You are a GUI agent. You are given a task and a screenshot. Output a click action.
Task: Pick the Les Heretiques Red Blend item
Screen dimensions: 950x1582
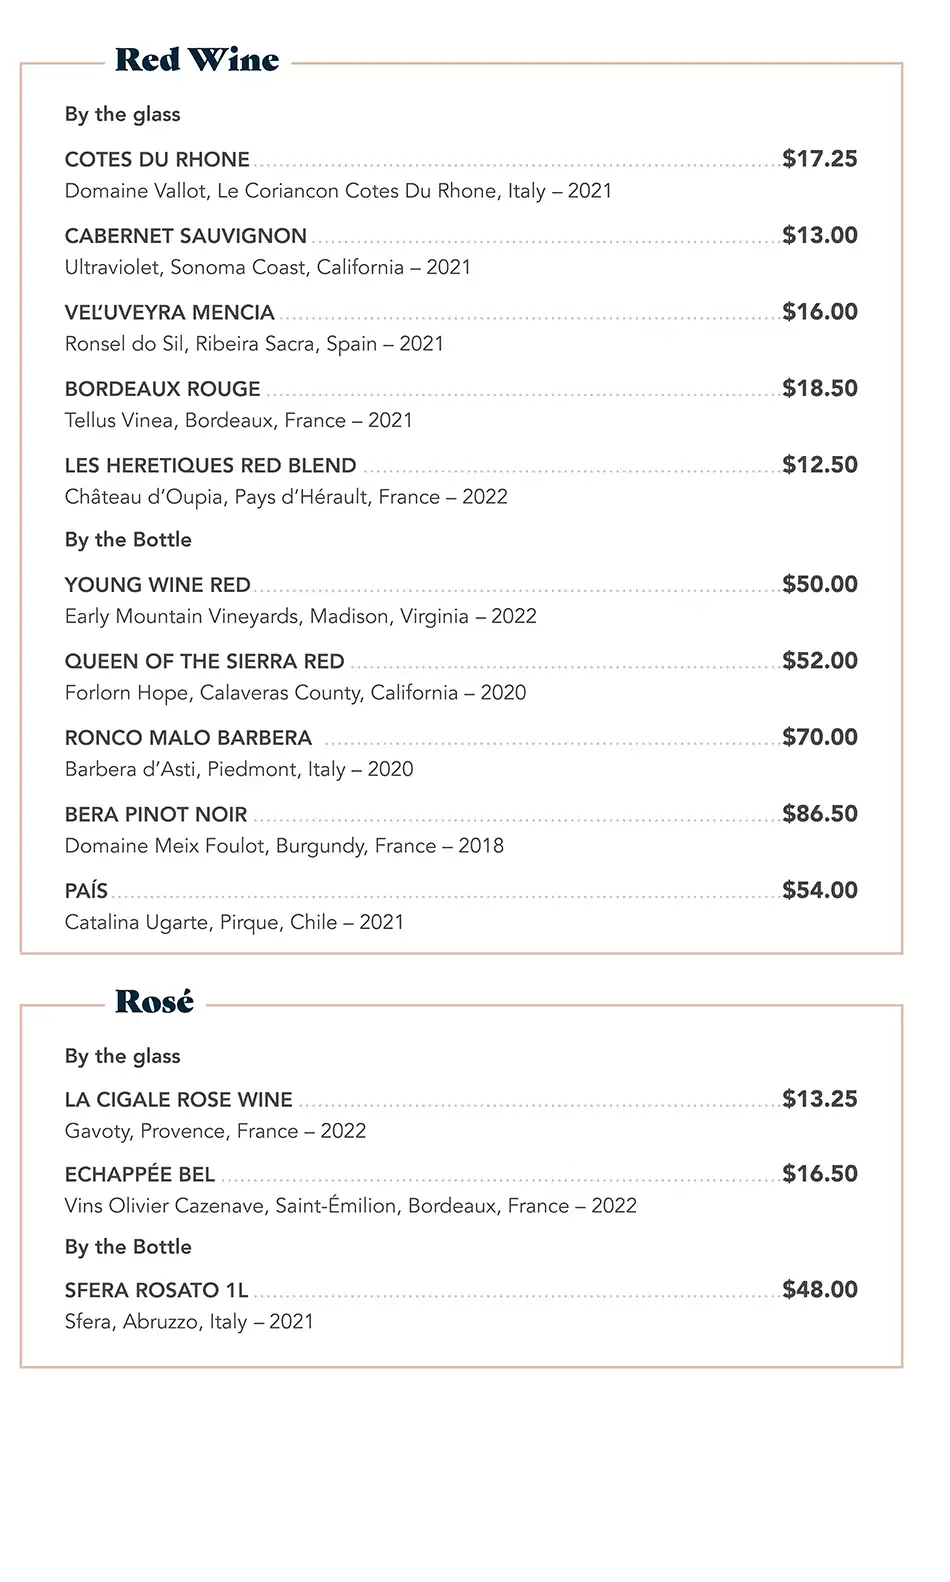210,466
